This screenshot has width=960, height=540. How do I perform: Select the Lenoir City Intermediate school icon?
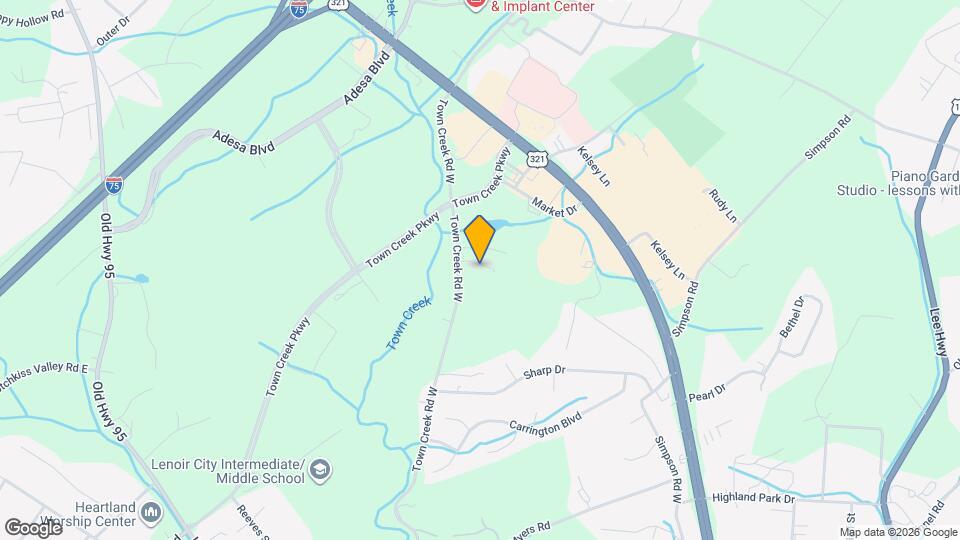point(320,471)
